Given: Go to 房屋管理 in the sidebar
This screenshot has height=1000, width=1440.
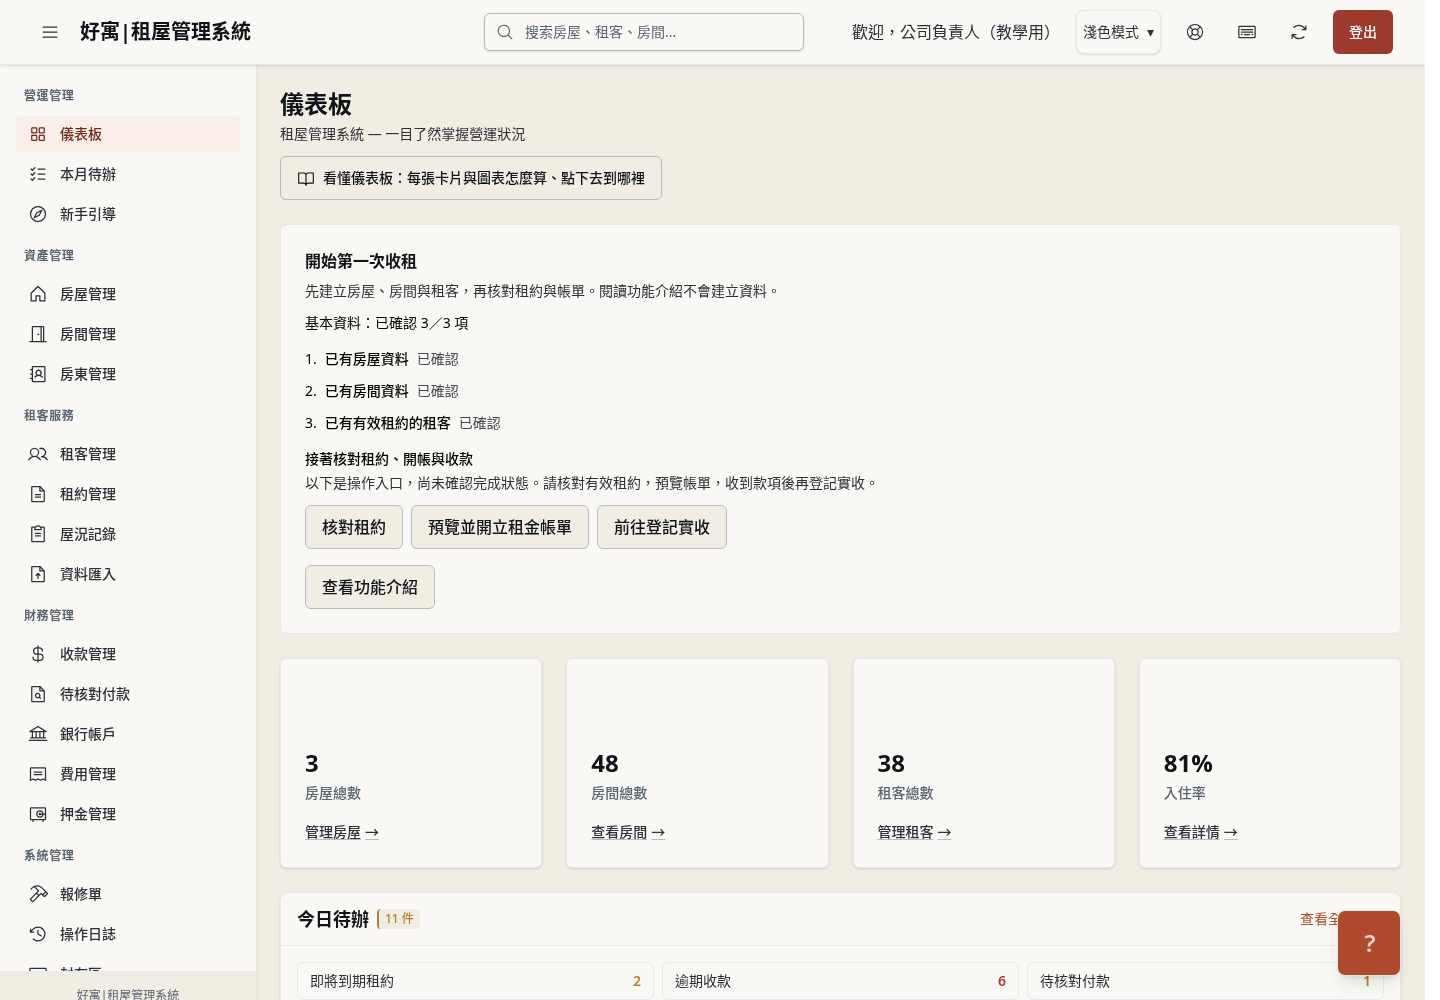Looking at the screenshot, I should [128, 294].
